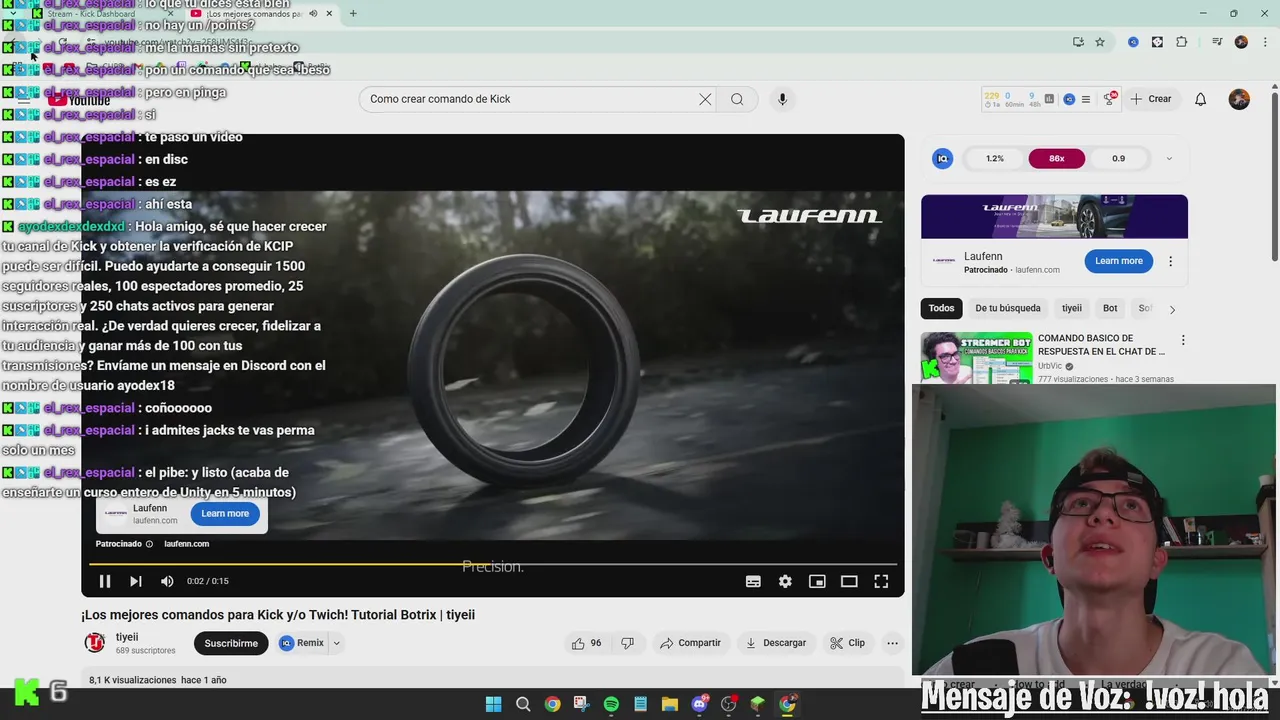Open Windows taskbar search

523,704
